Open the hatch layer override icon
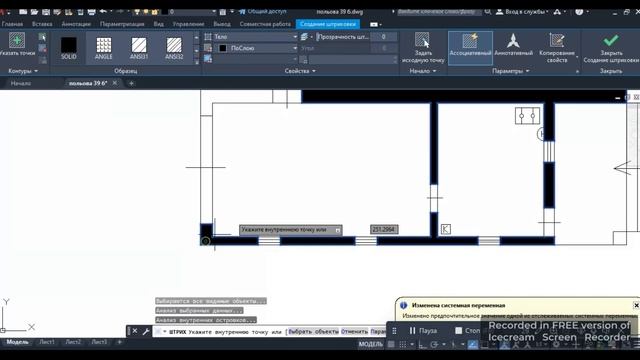This screenshot has width=640, height=360. [304, 37]
